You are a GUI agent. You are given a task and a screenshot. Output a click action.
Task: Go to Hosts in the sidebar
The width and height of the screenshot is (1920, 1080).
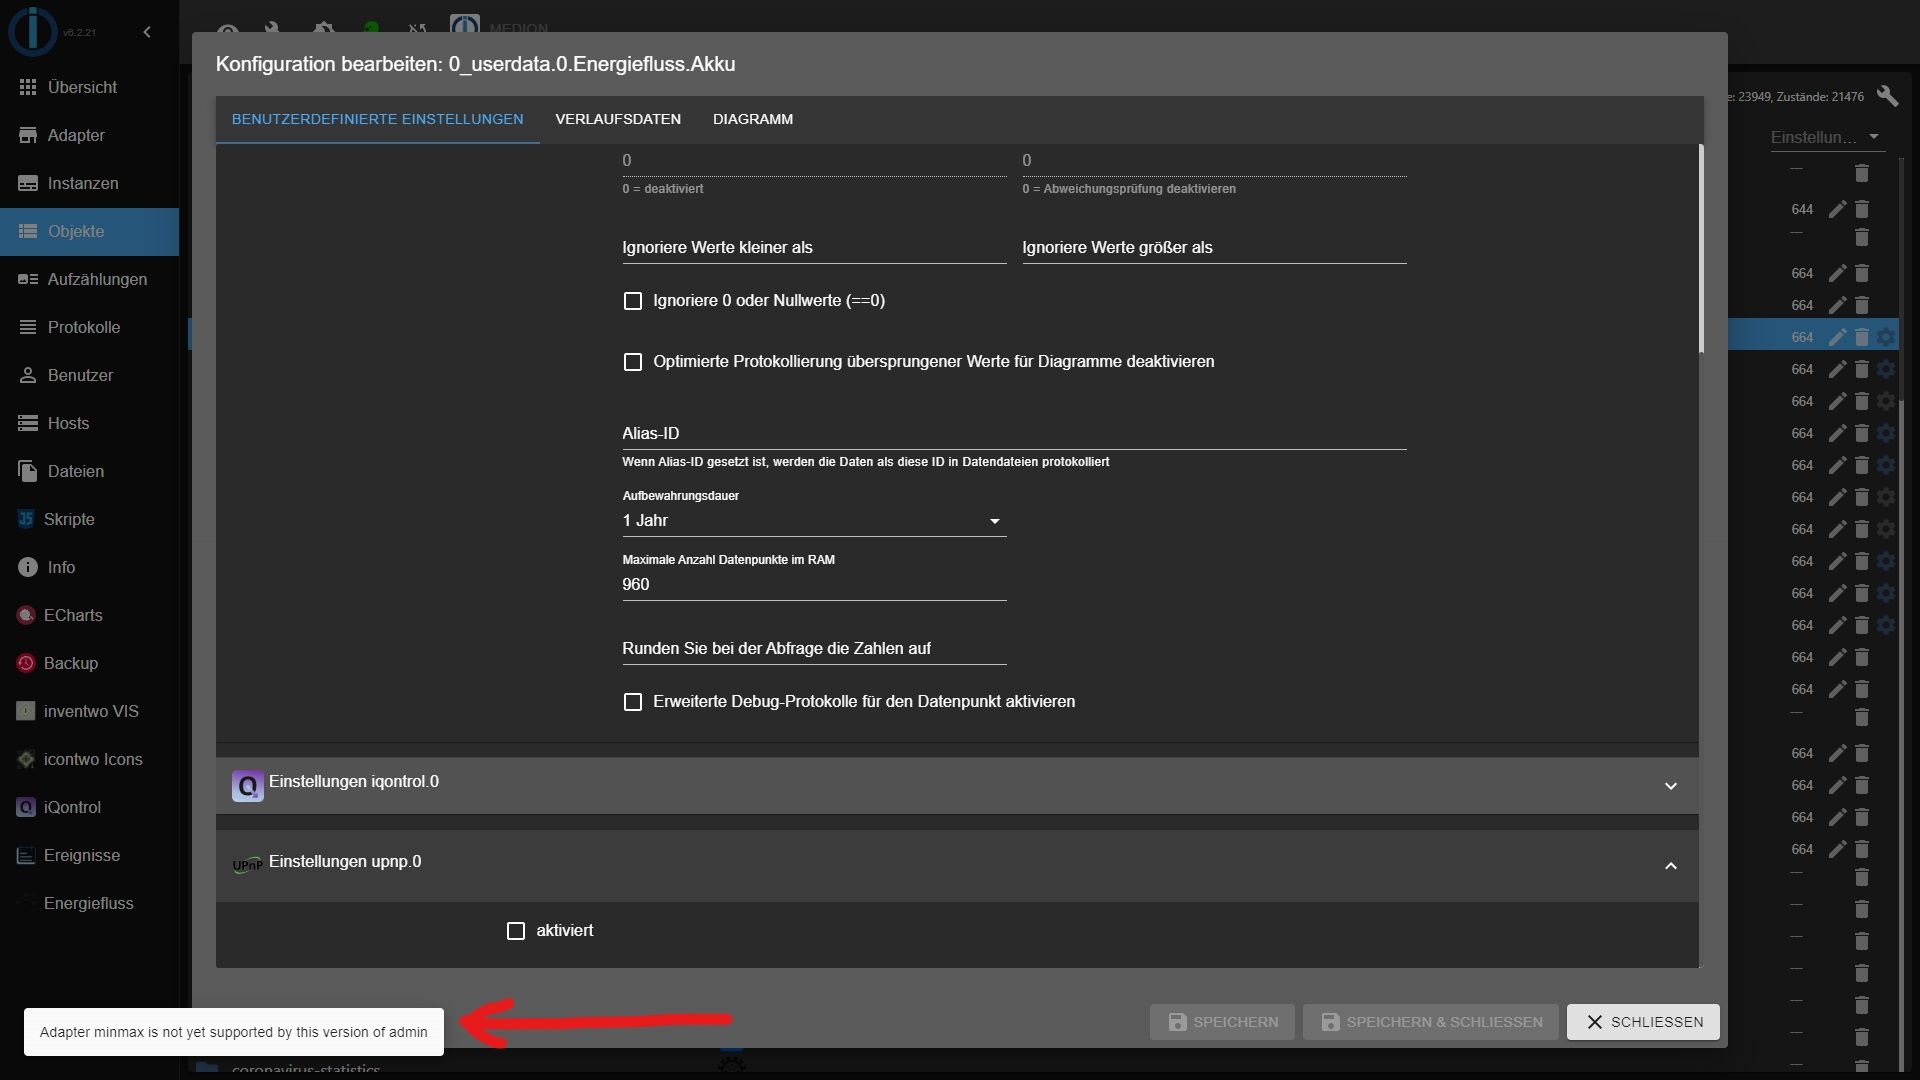[x=89, y=423]
